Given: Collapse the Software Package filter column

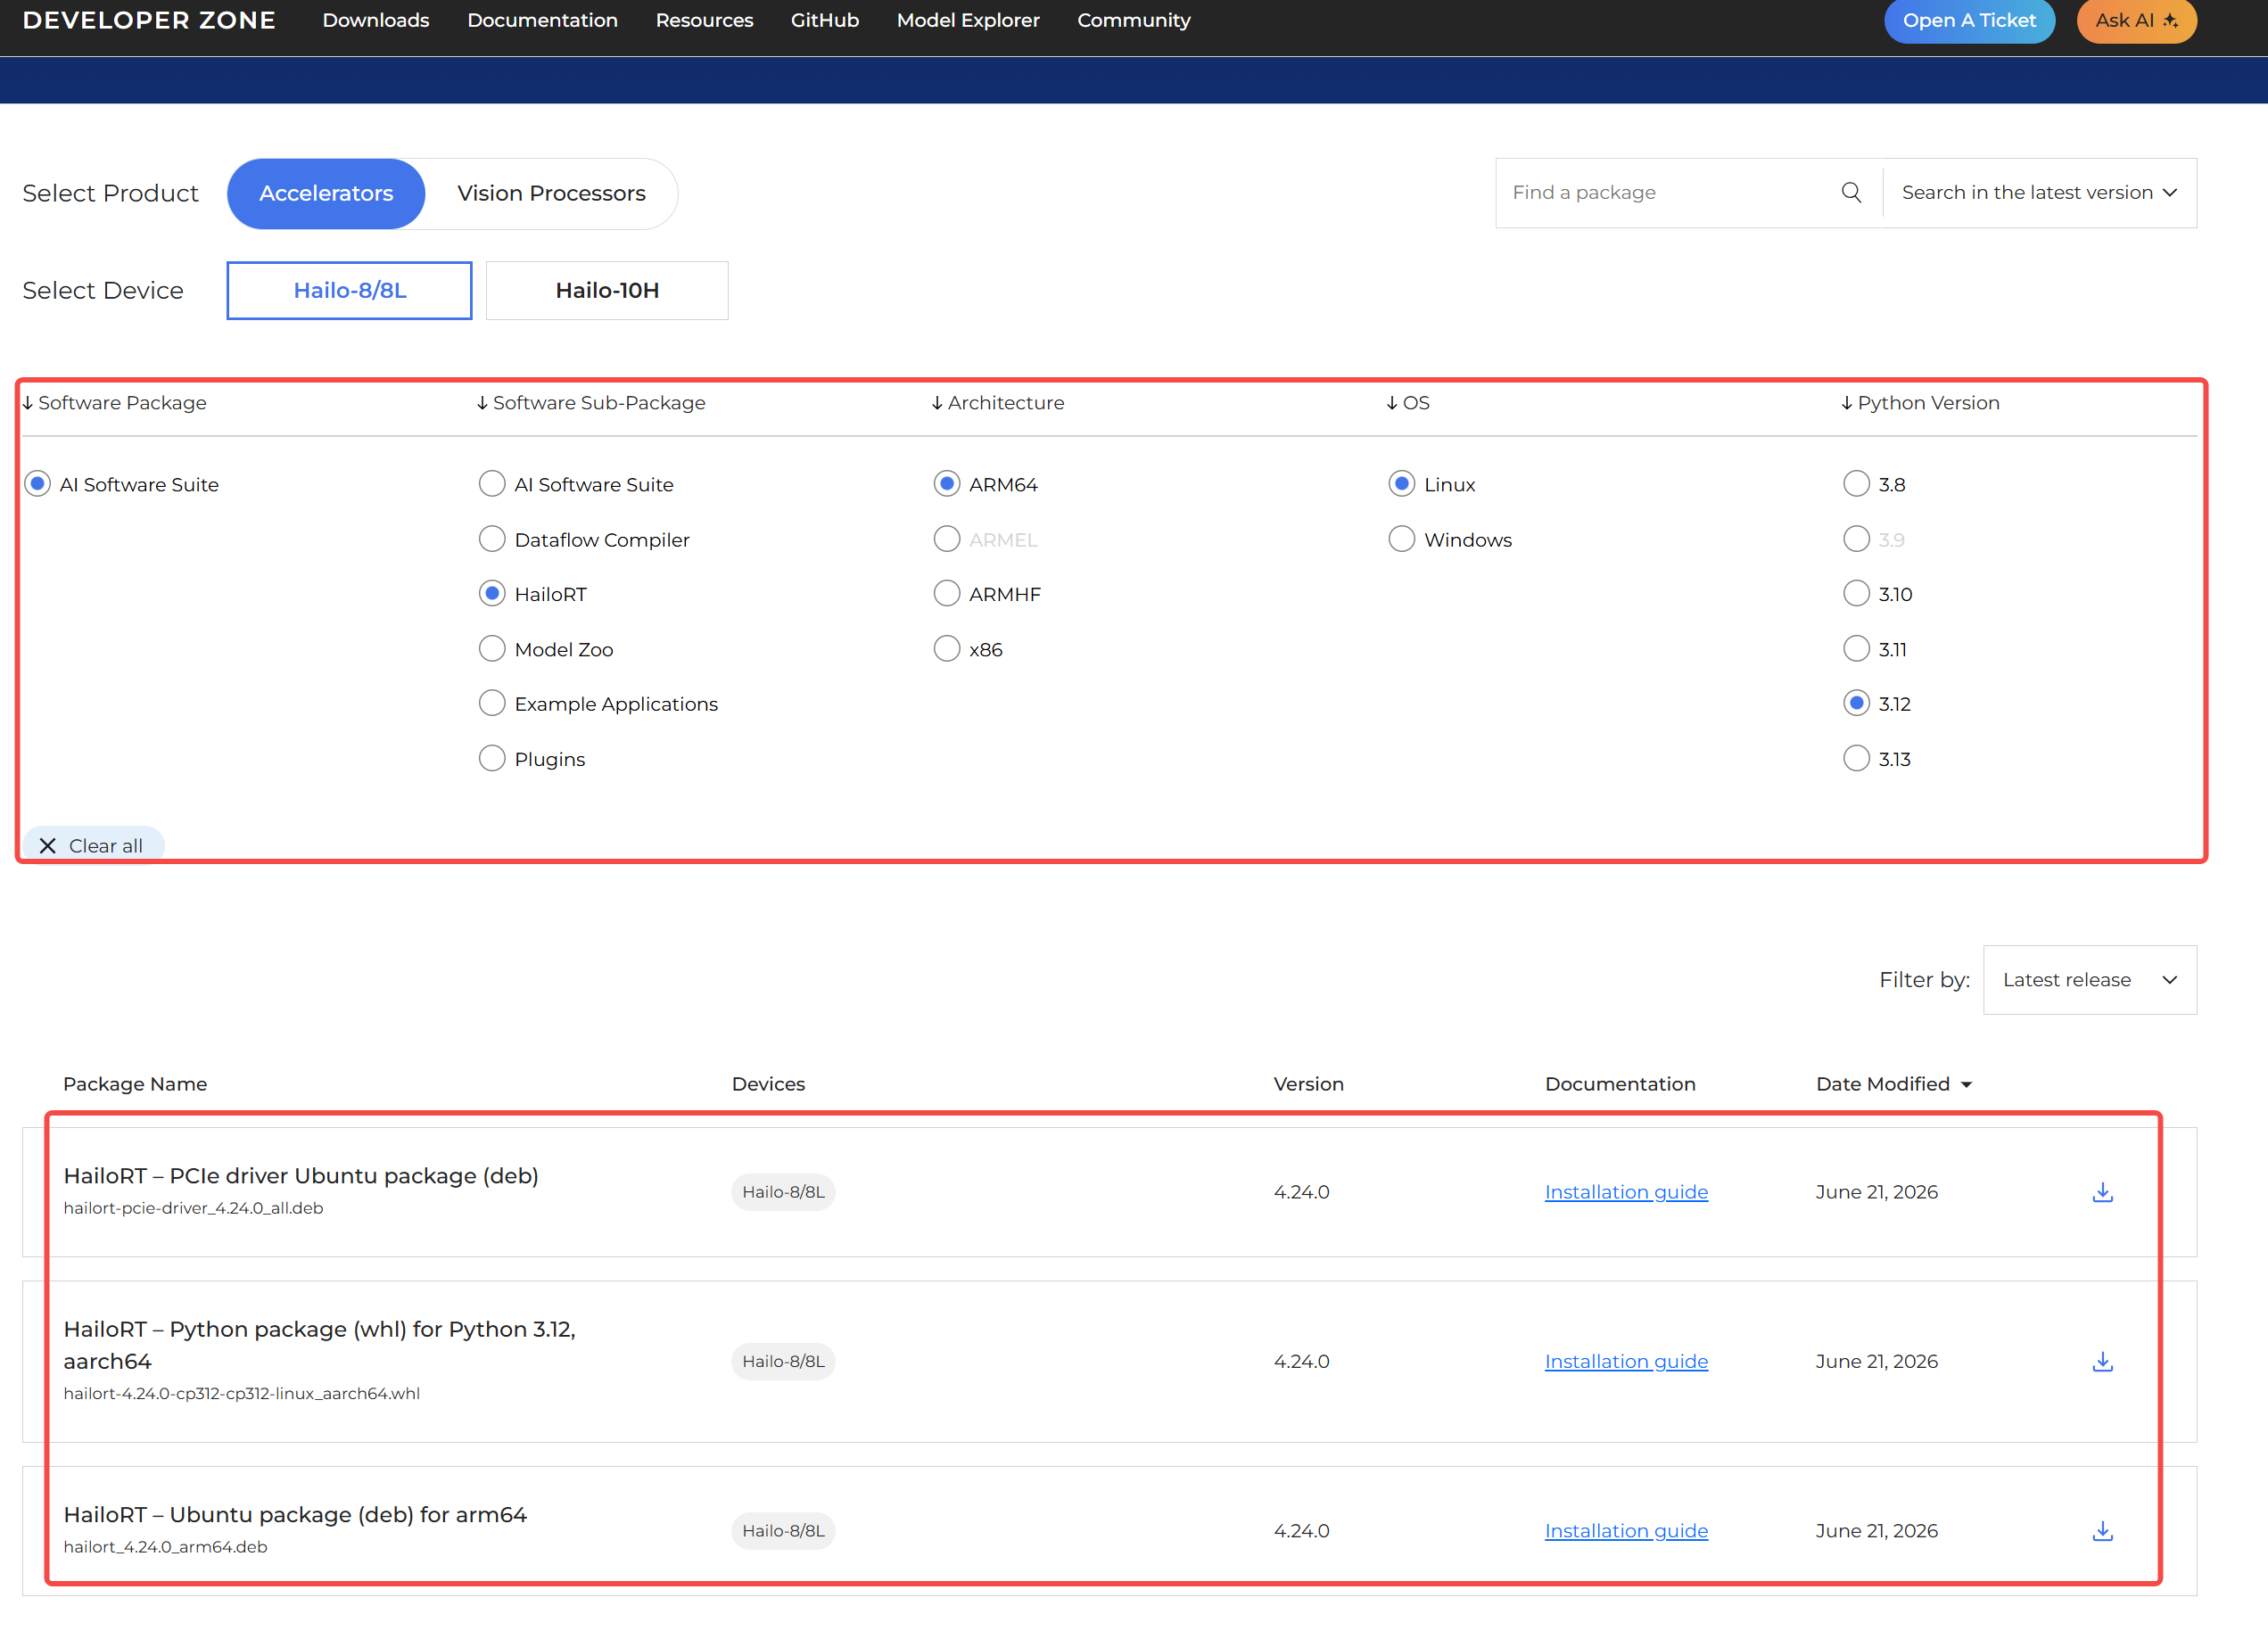Looking at the screenshot, I should tap(114, 403).
